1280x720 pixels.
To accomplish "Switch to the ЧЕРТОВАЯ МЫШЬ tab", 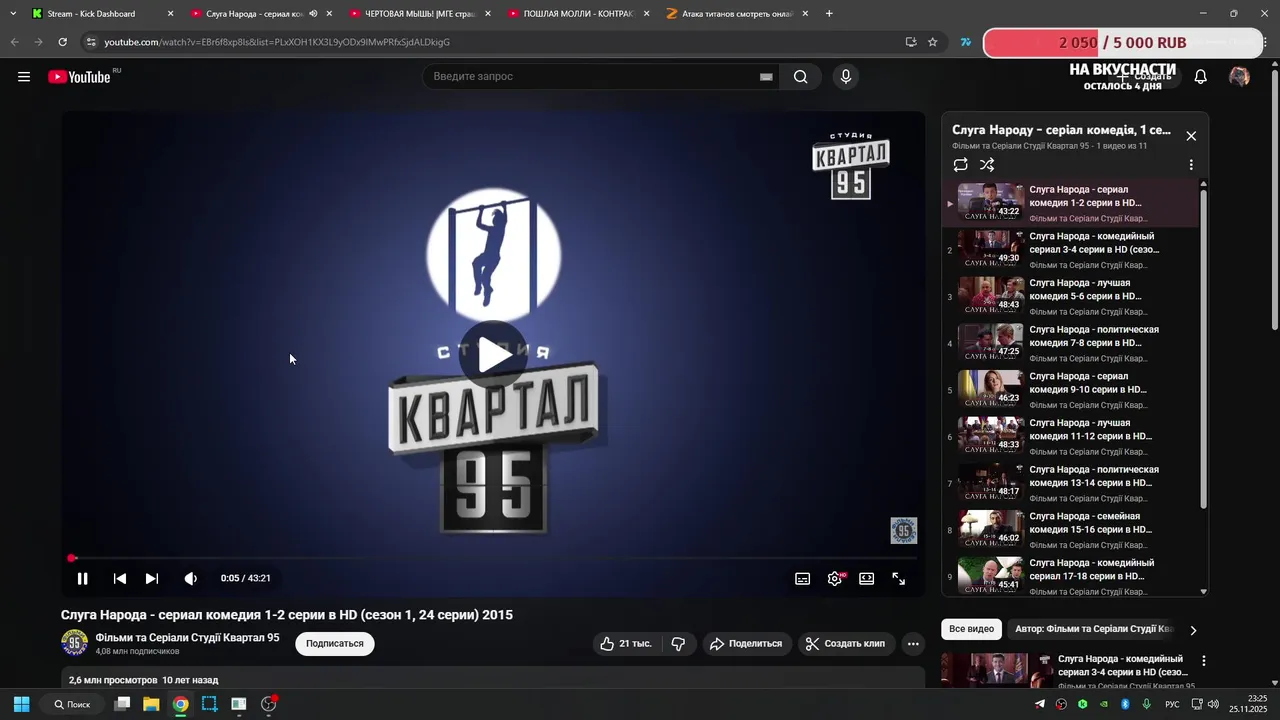I will 421,14.
